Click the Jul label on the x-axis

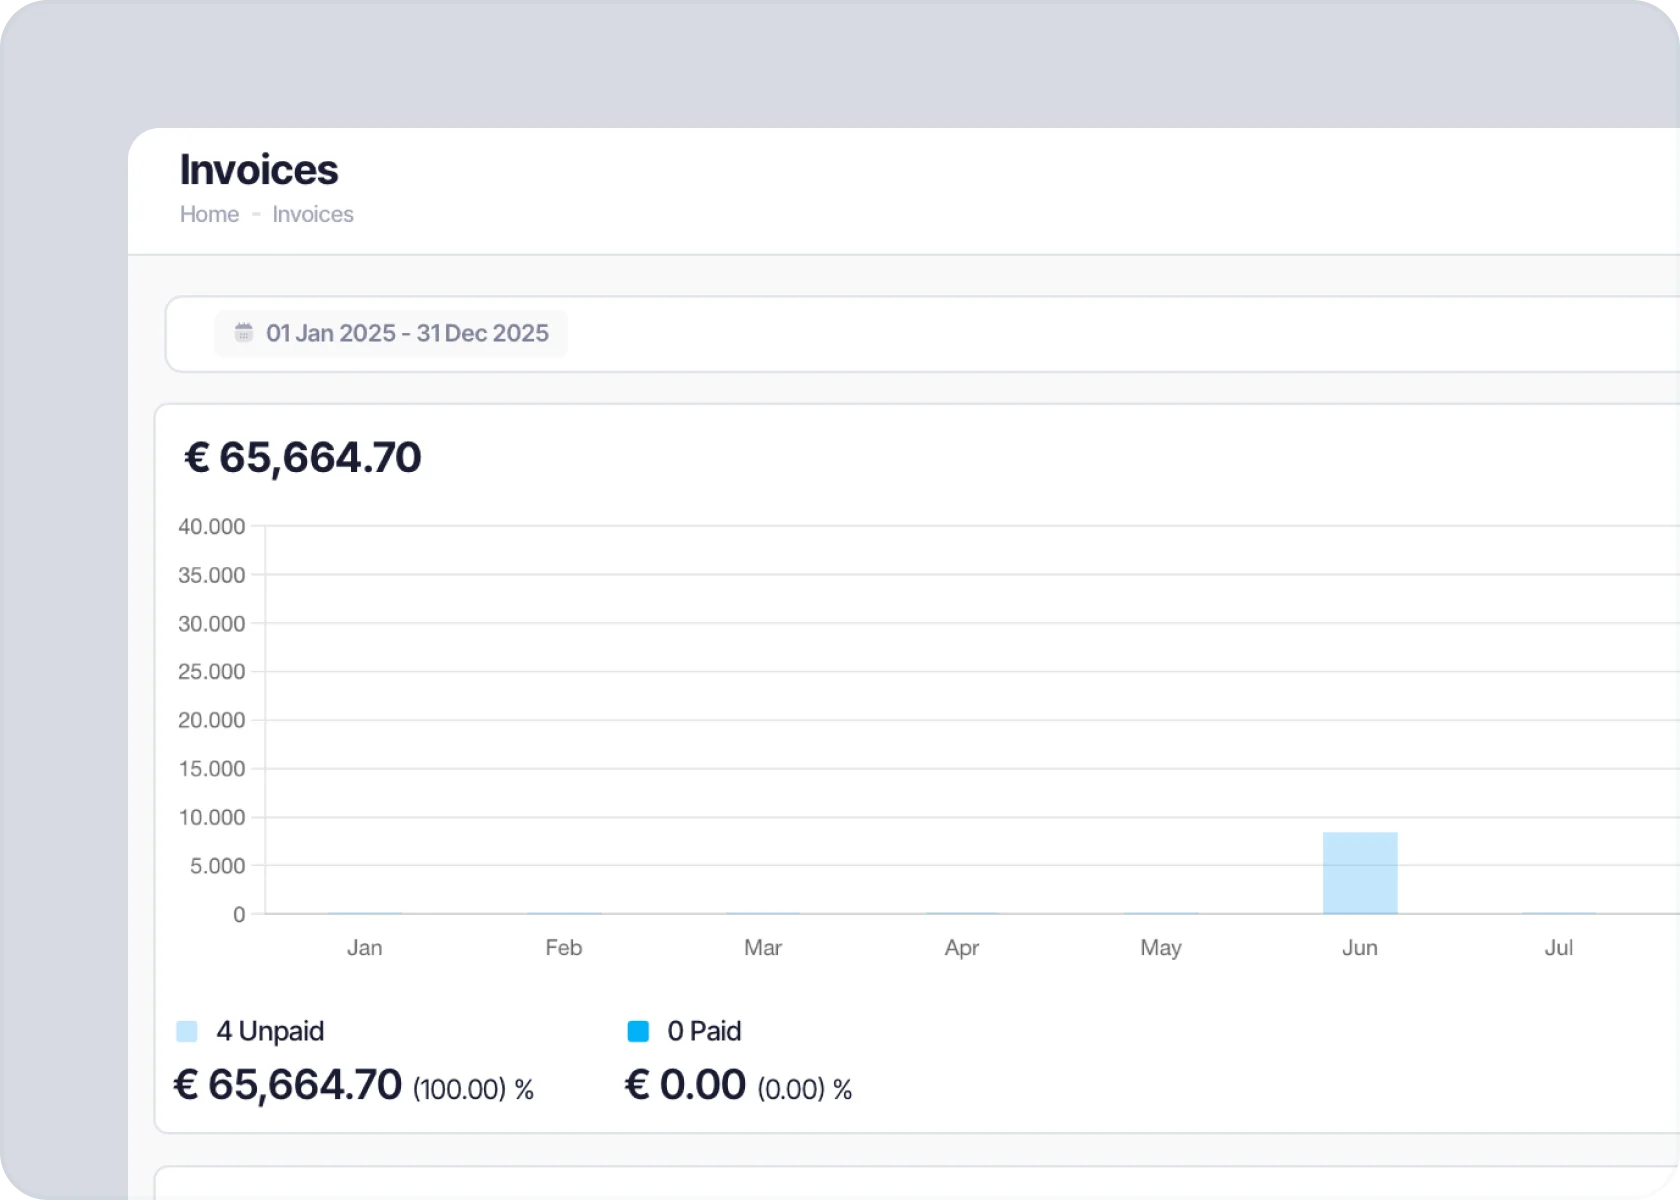[1559, 948]
